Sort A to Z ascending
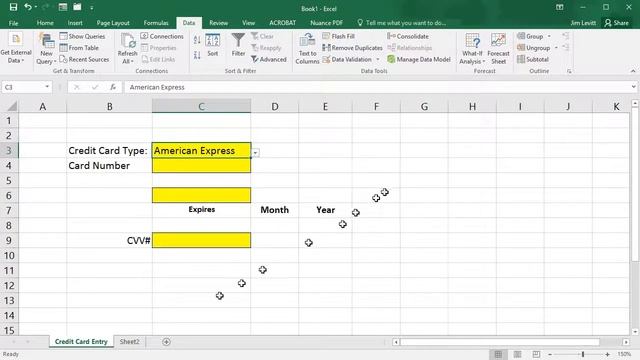This screenshot has width=640, height=360. [197, 40]
